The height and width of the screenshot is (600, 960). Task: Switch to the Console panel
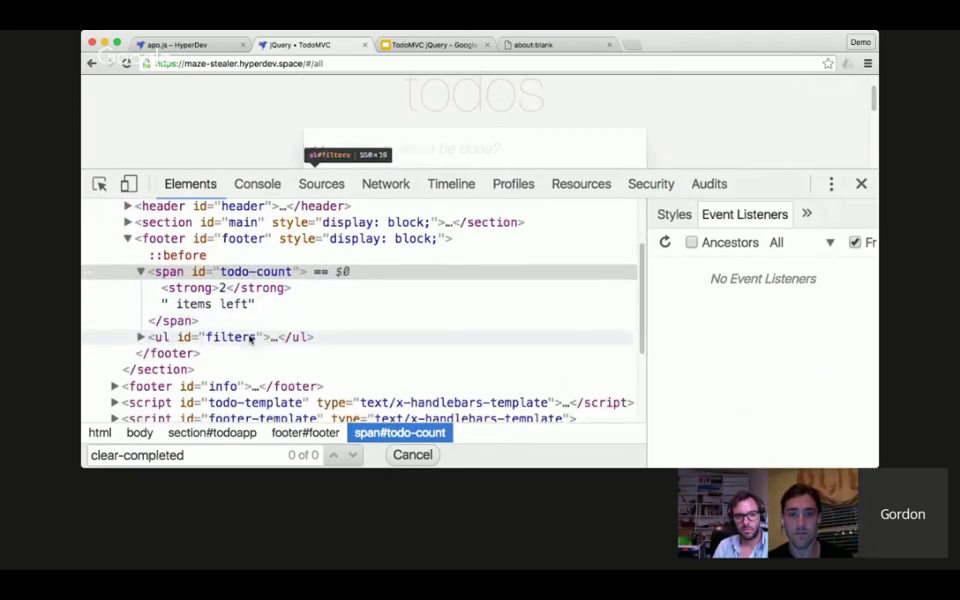(x=257, y=184)
